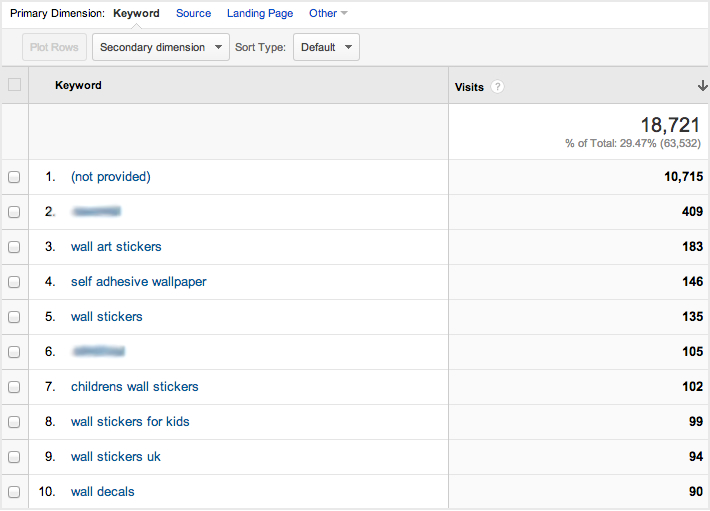Viewport: 710px width, 511px height.
Task: Check the box for the (not provided) row
Action: click(x=14, y=177)
